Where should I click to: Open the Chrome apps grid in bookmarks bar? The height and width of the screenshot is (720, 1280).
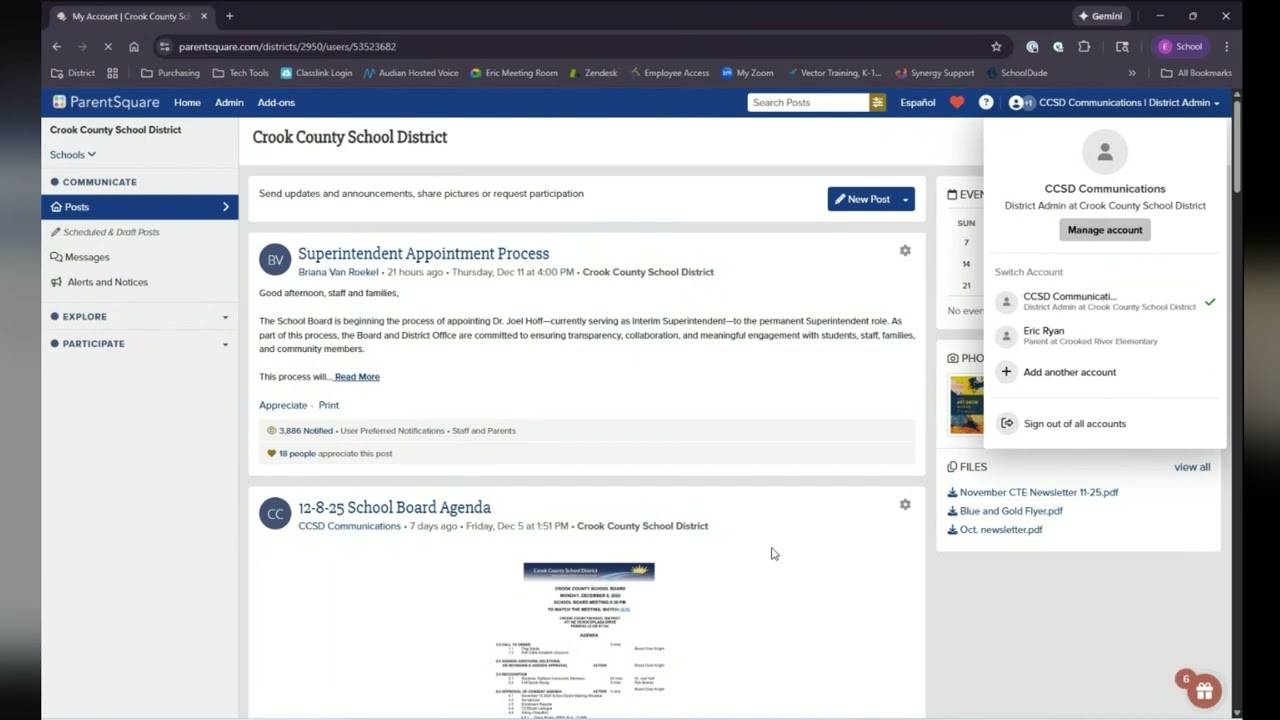coord(112,73)
